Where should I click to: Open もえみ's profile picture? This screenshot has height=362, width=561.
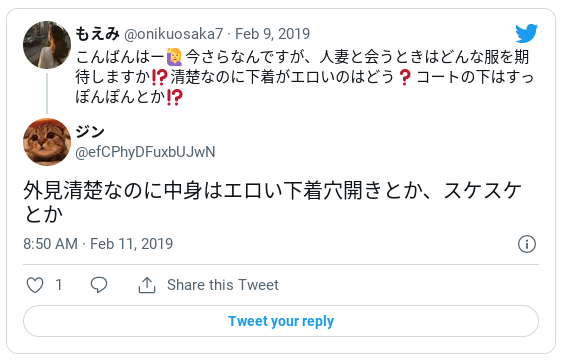47,45
